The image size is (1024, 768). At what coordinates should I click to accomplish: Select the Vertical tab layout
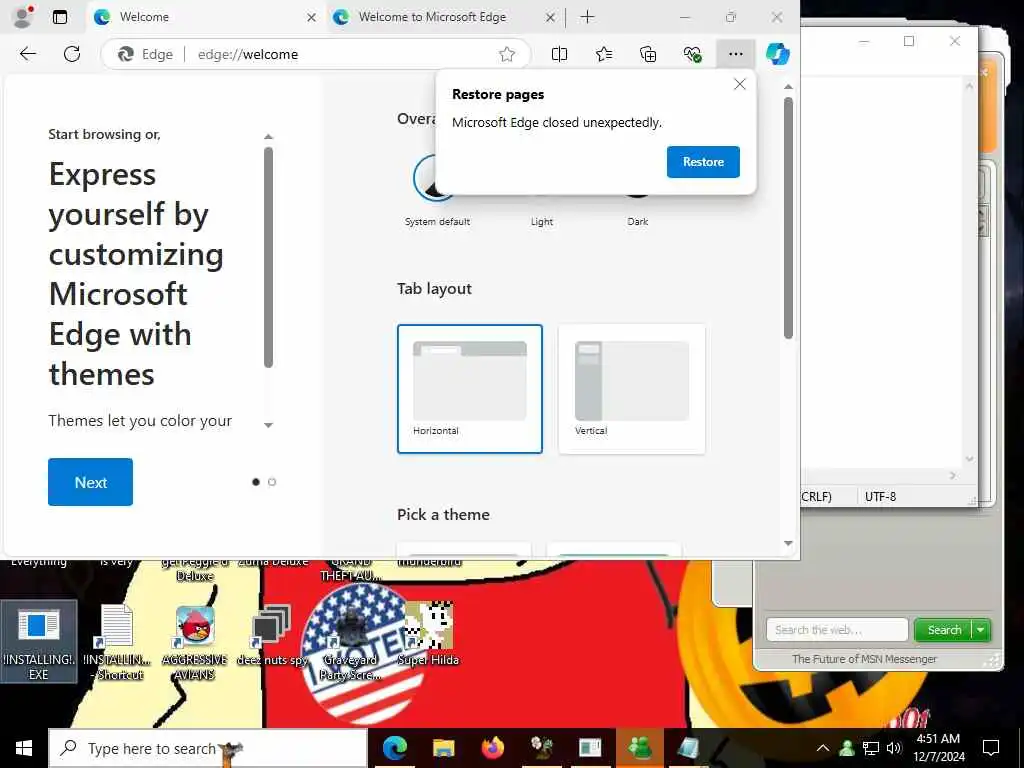point(632,389)
